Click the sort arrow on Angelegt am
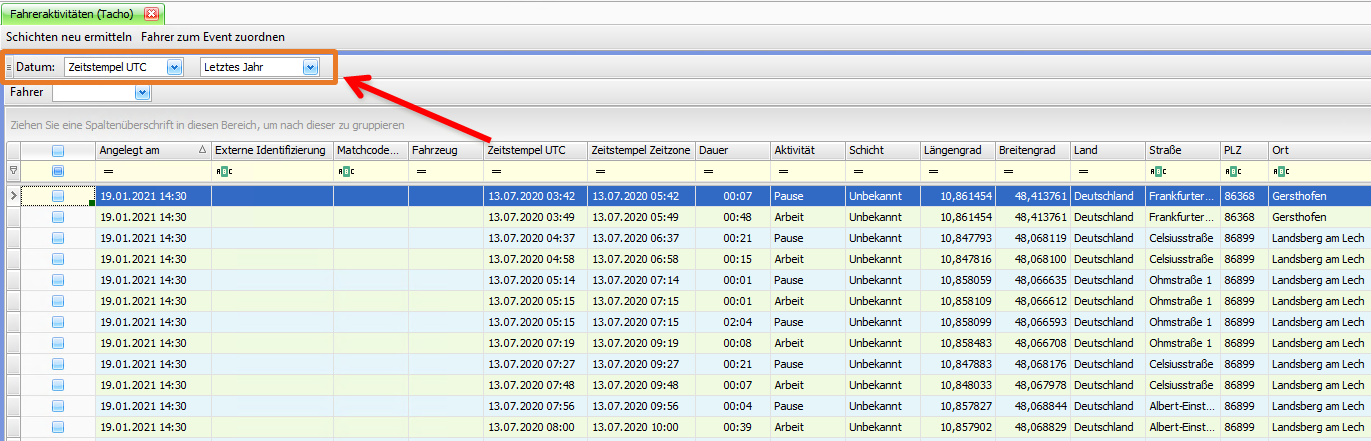Screen dimensions: 1371x441 204,150
